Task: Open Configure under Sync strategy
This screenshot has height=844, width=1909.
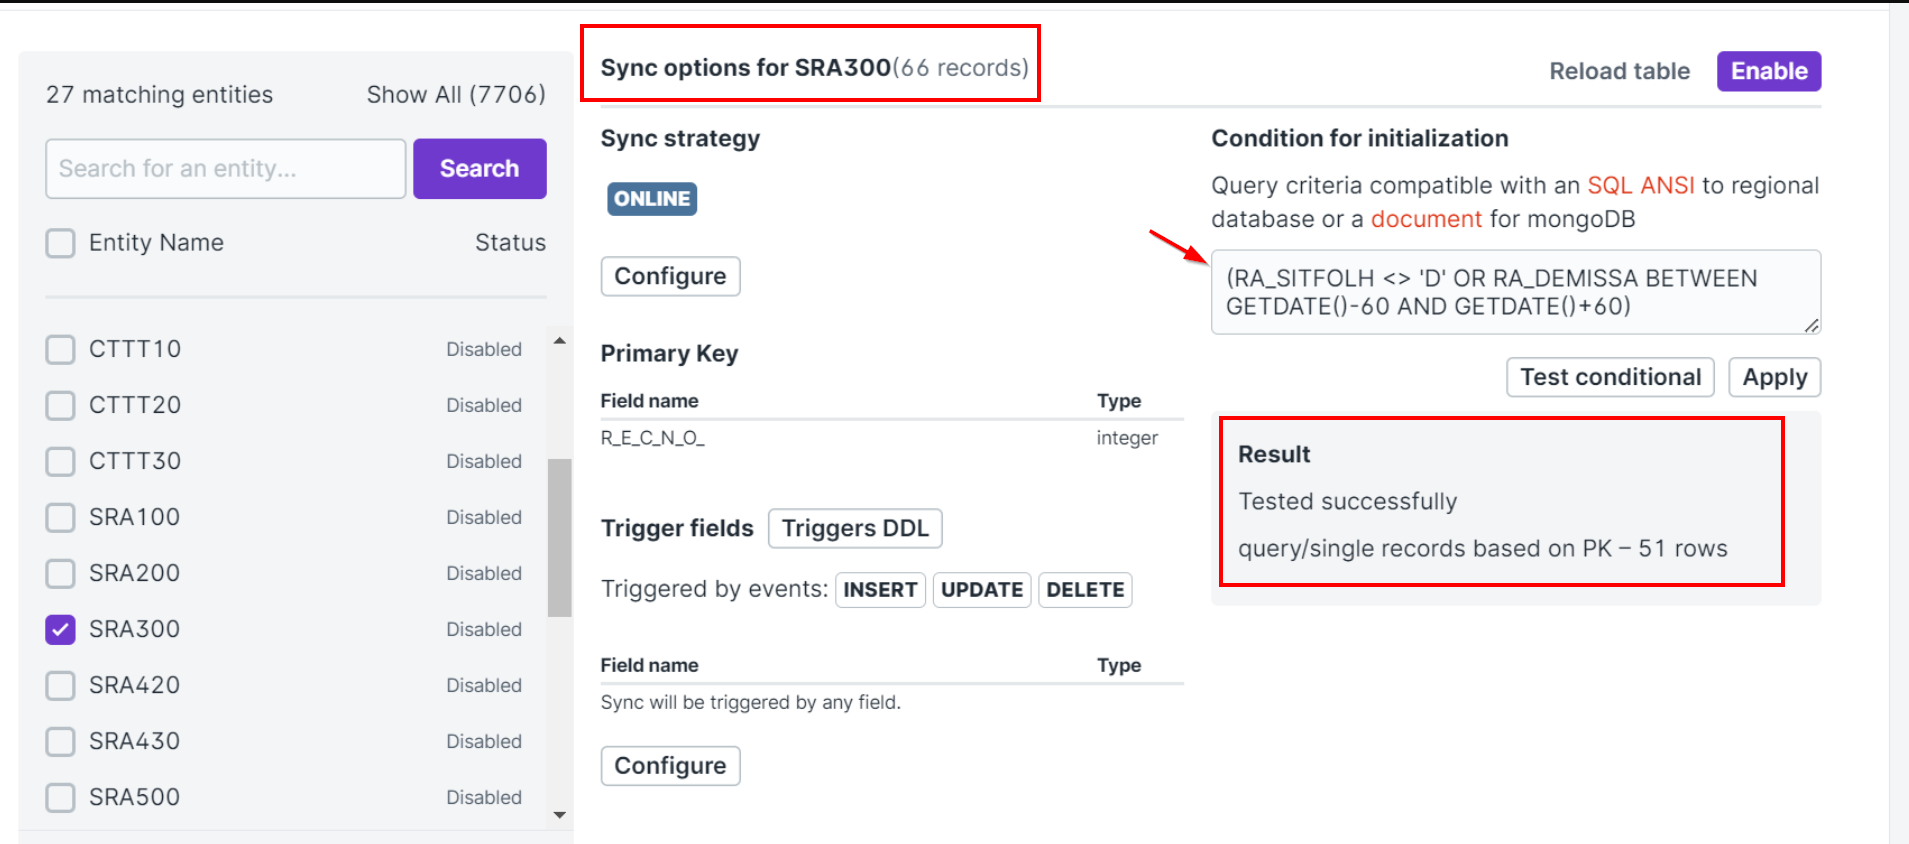Action: click(670, 276)
